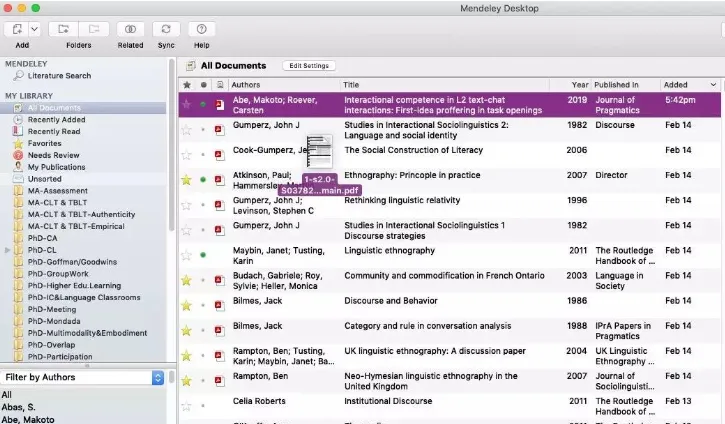725x424 pixels.
Task: Filter by author Abe, Makoto
Action: coord(28,419)
